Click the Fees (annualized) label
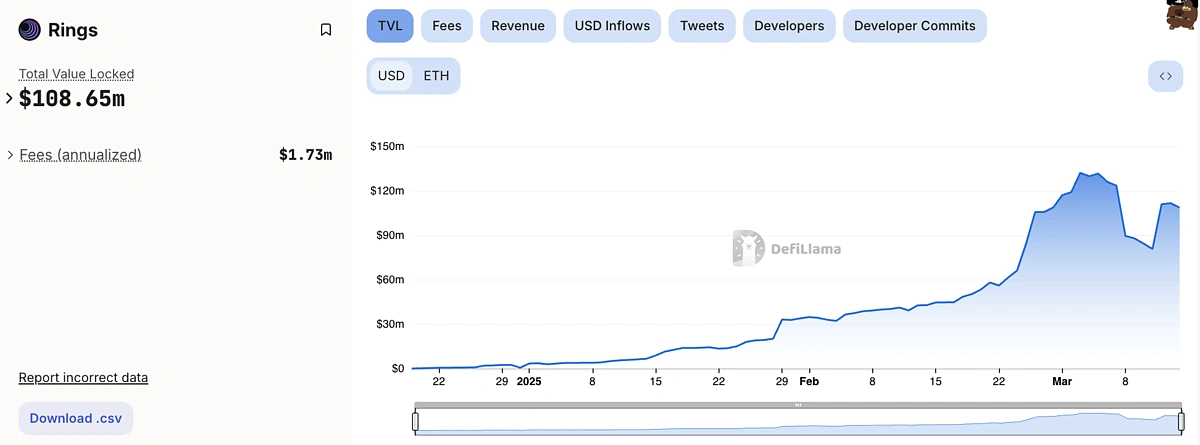 81,155
